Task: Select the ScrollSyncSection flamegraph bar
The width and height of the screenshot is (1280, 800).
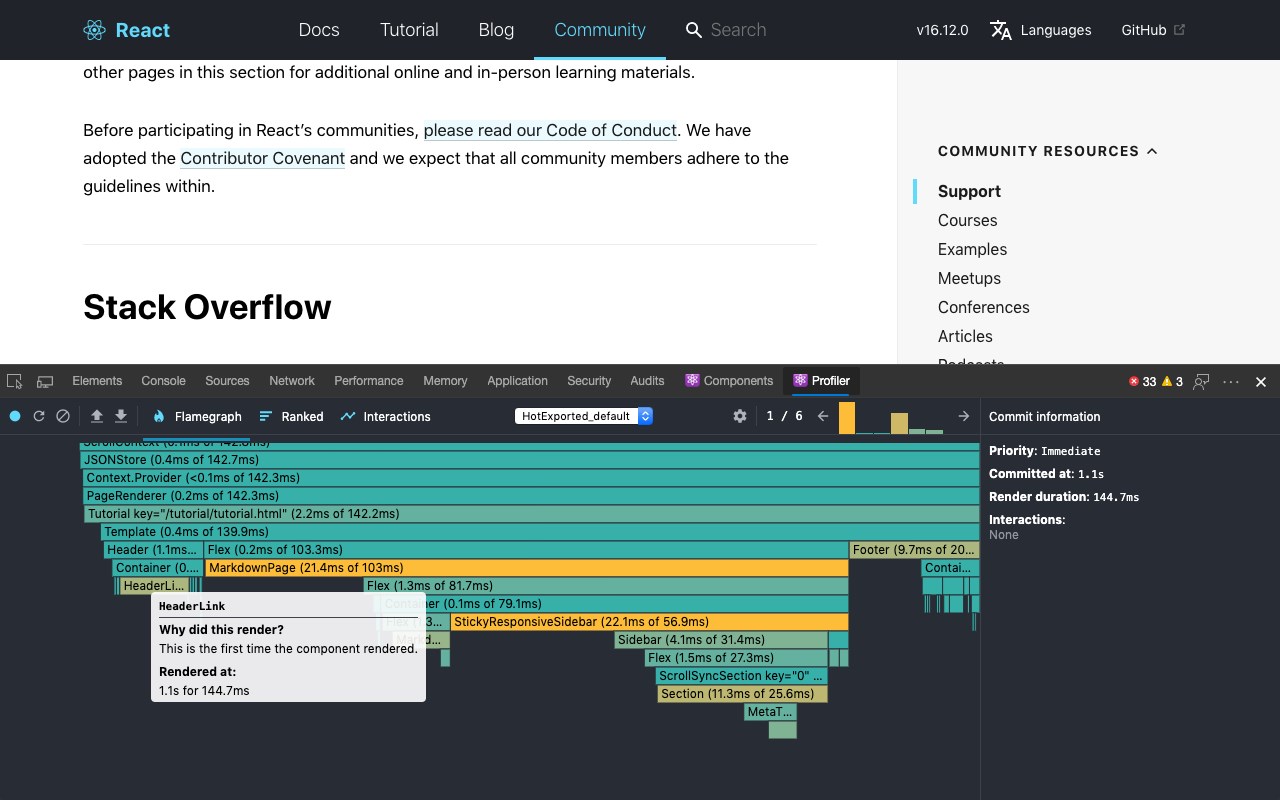Action: 741,676
